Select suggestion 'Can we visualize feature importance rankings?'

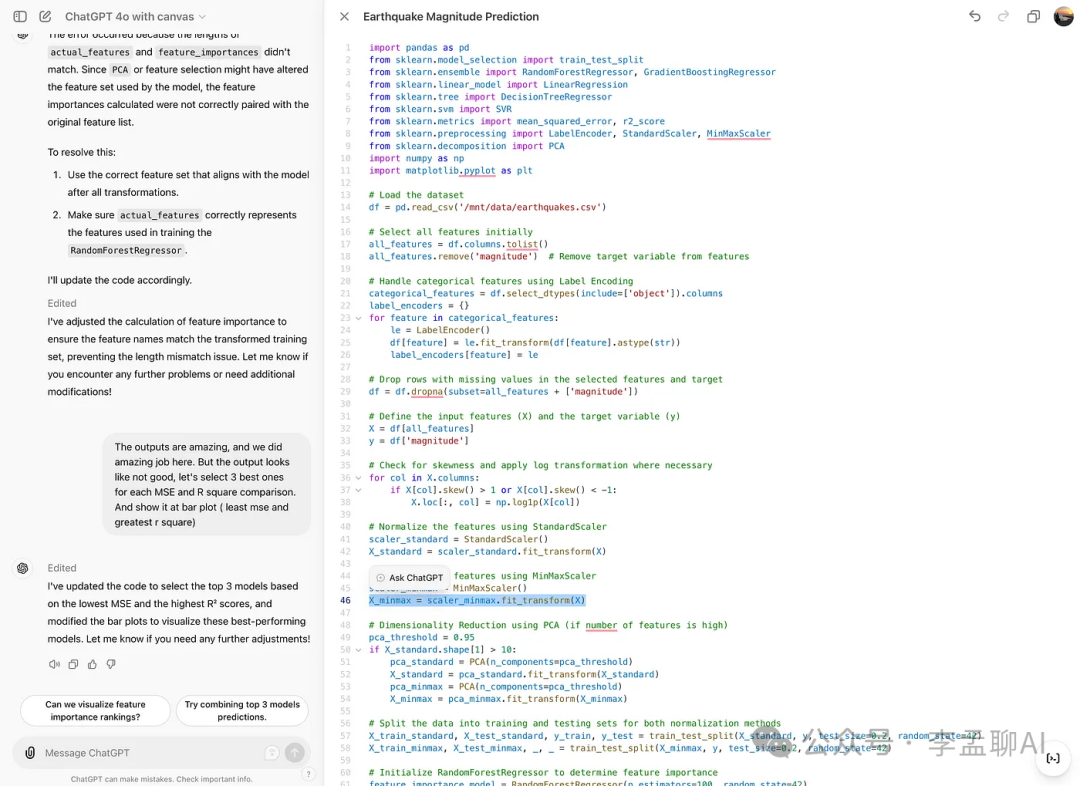95,710
